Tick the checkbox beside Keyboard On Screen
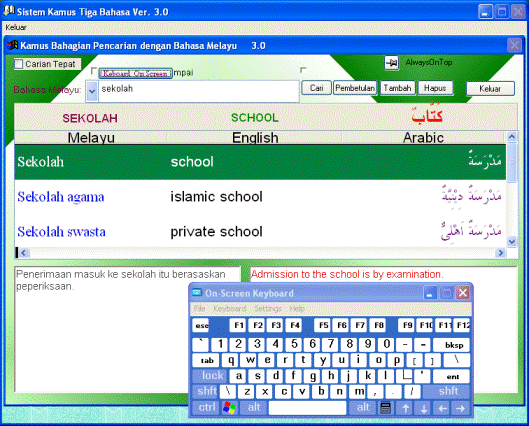 94,71
